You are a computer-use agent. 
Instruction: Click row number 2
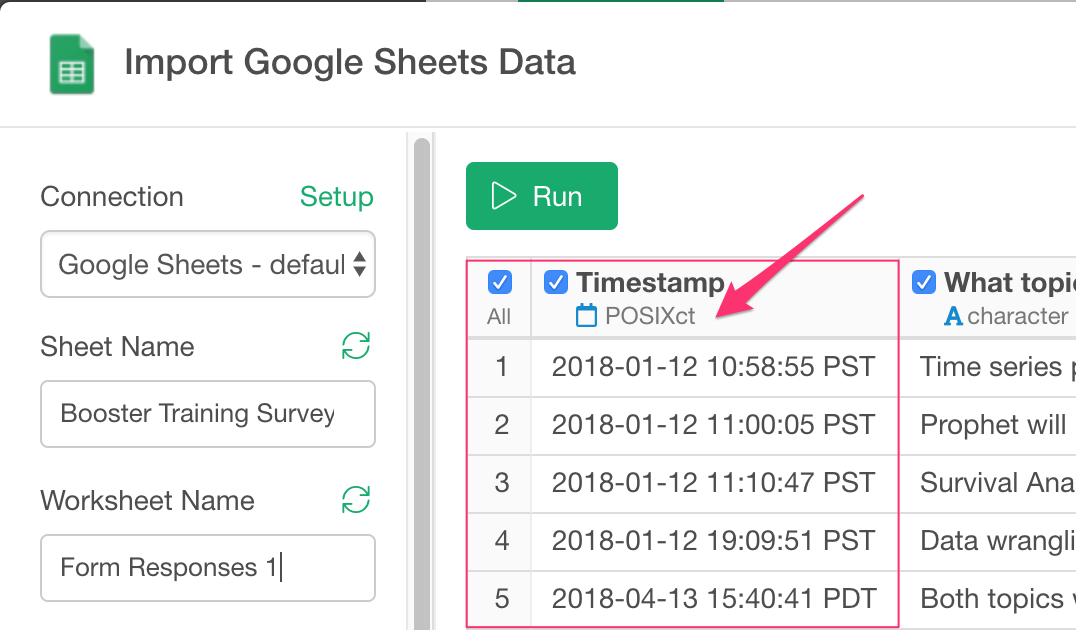pyautogui.click(x=501, y=425)
